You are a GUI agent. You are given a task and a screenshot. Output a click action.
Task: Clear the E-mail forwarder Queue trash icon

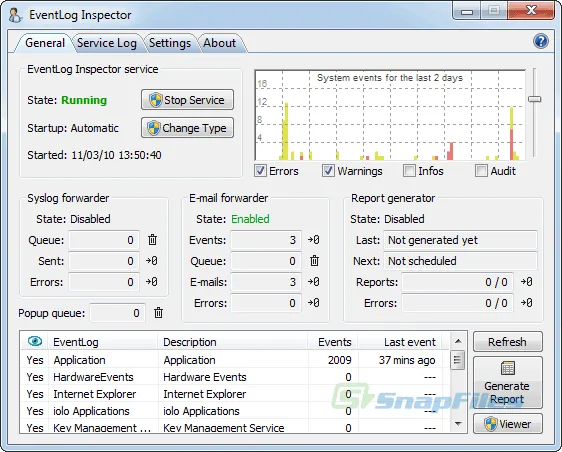click(x=314, y=261)
